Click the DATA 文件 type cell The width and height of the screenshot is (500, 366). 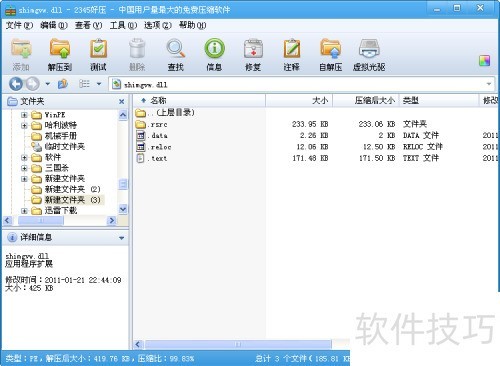coord(421,135)
